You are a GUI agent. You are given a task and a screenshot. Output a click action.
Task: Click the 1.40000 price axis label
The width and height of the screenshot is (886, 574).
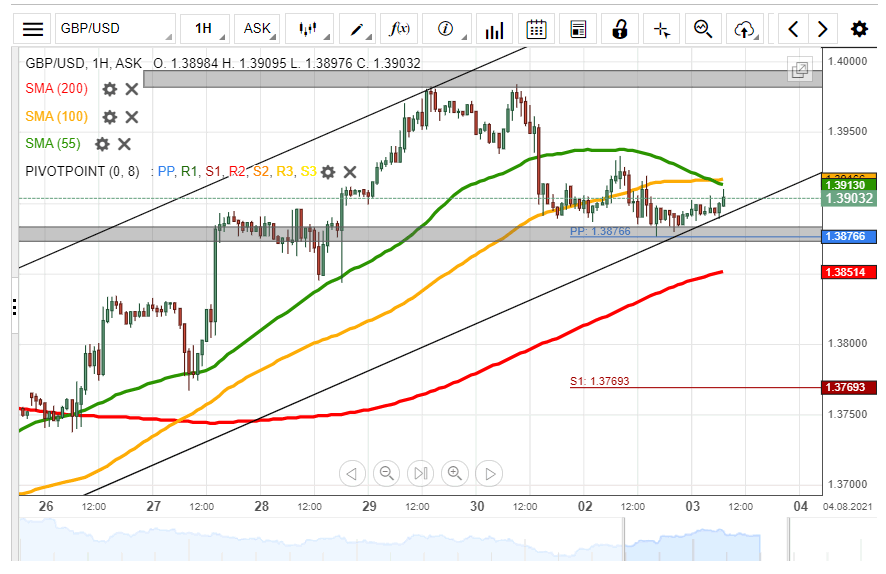(x=847, y=61)
